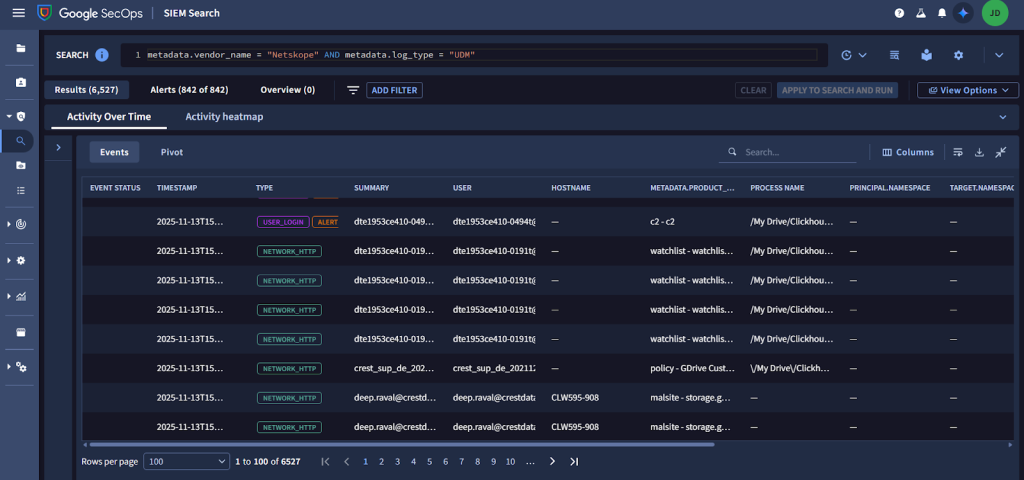Viewport: 1024px width, 480px height.
Task: Select the Events view tab
Action: point(114,152)
